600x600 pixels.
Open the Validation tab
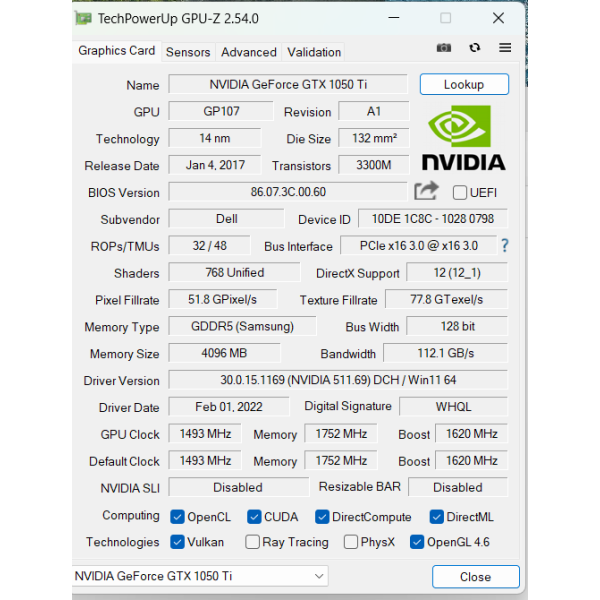coord(314,52)
